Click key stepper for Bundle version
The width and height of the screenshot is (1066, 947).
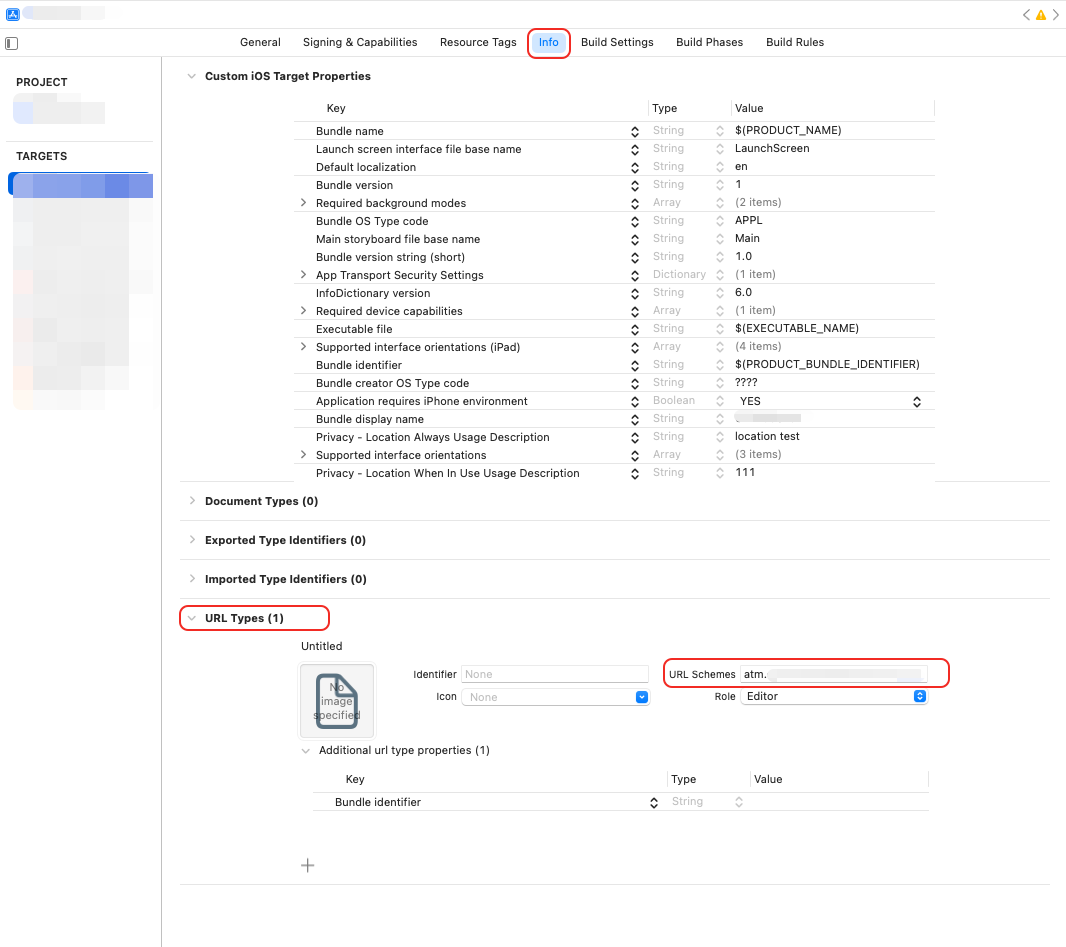coord(634,185)
